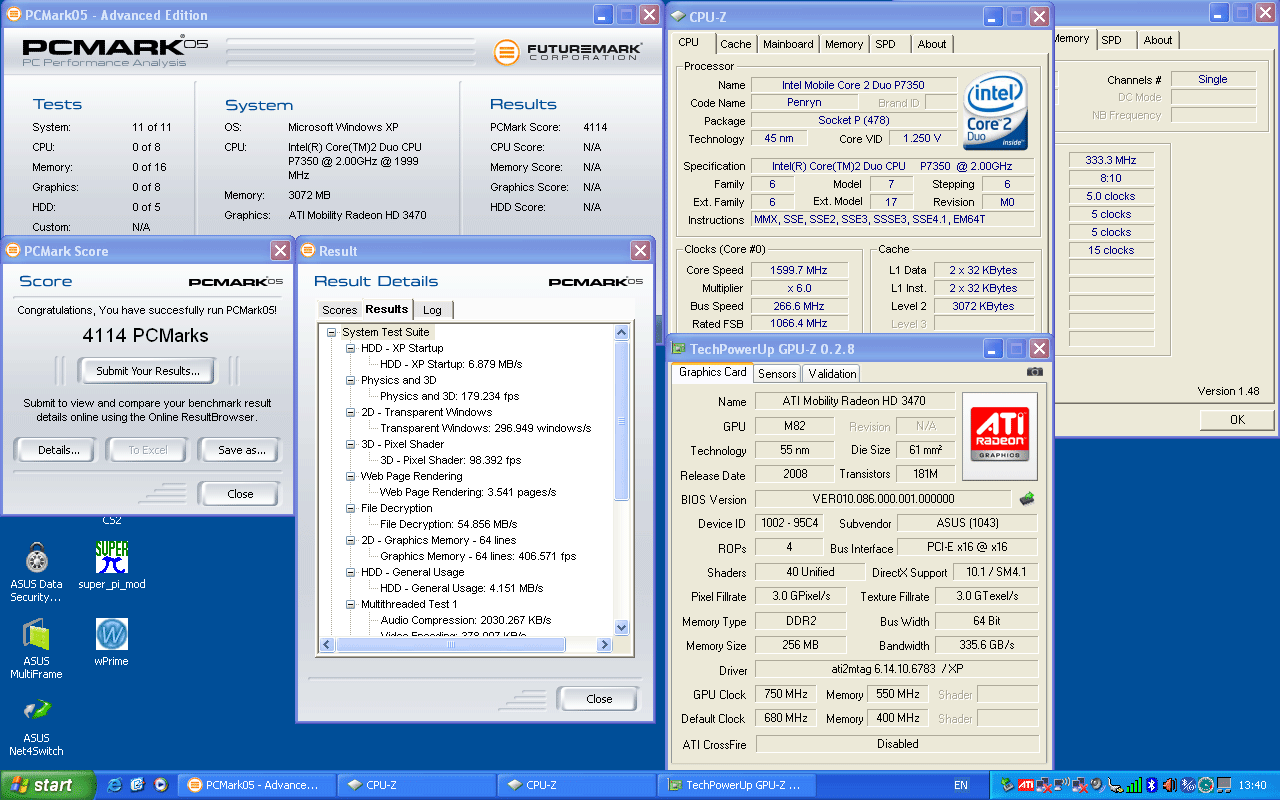Click Close button in Result Details window
1280x800 pixels.
point(599,699)
